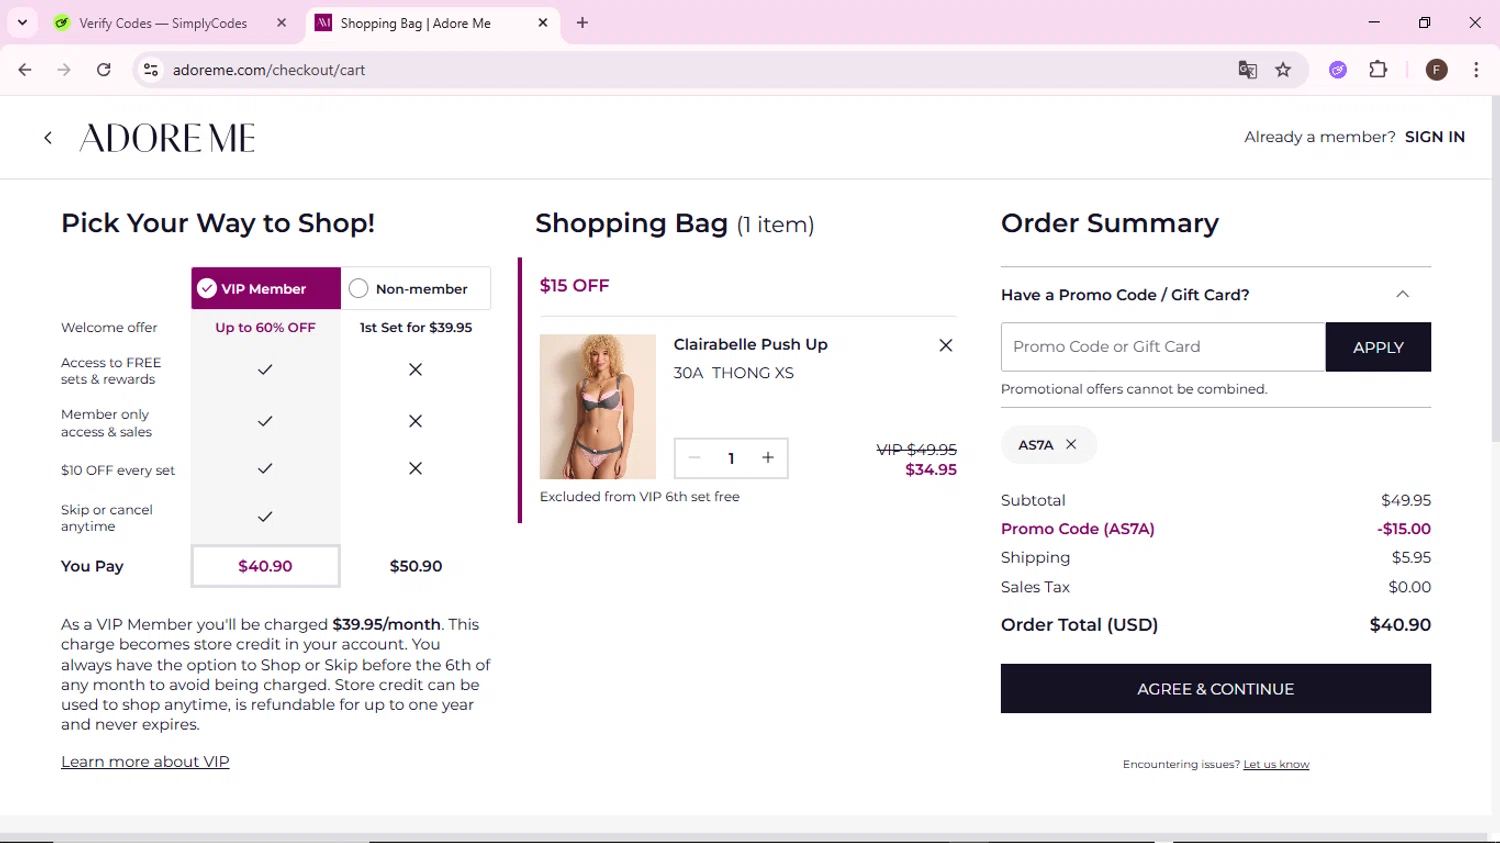
Task: Switch to Verify Codes SimplyCodes tab
Action: pyautogui.click(x=162, y=23)
